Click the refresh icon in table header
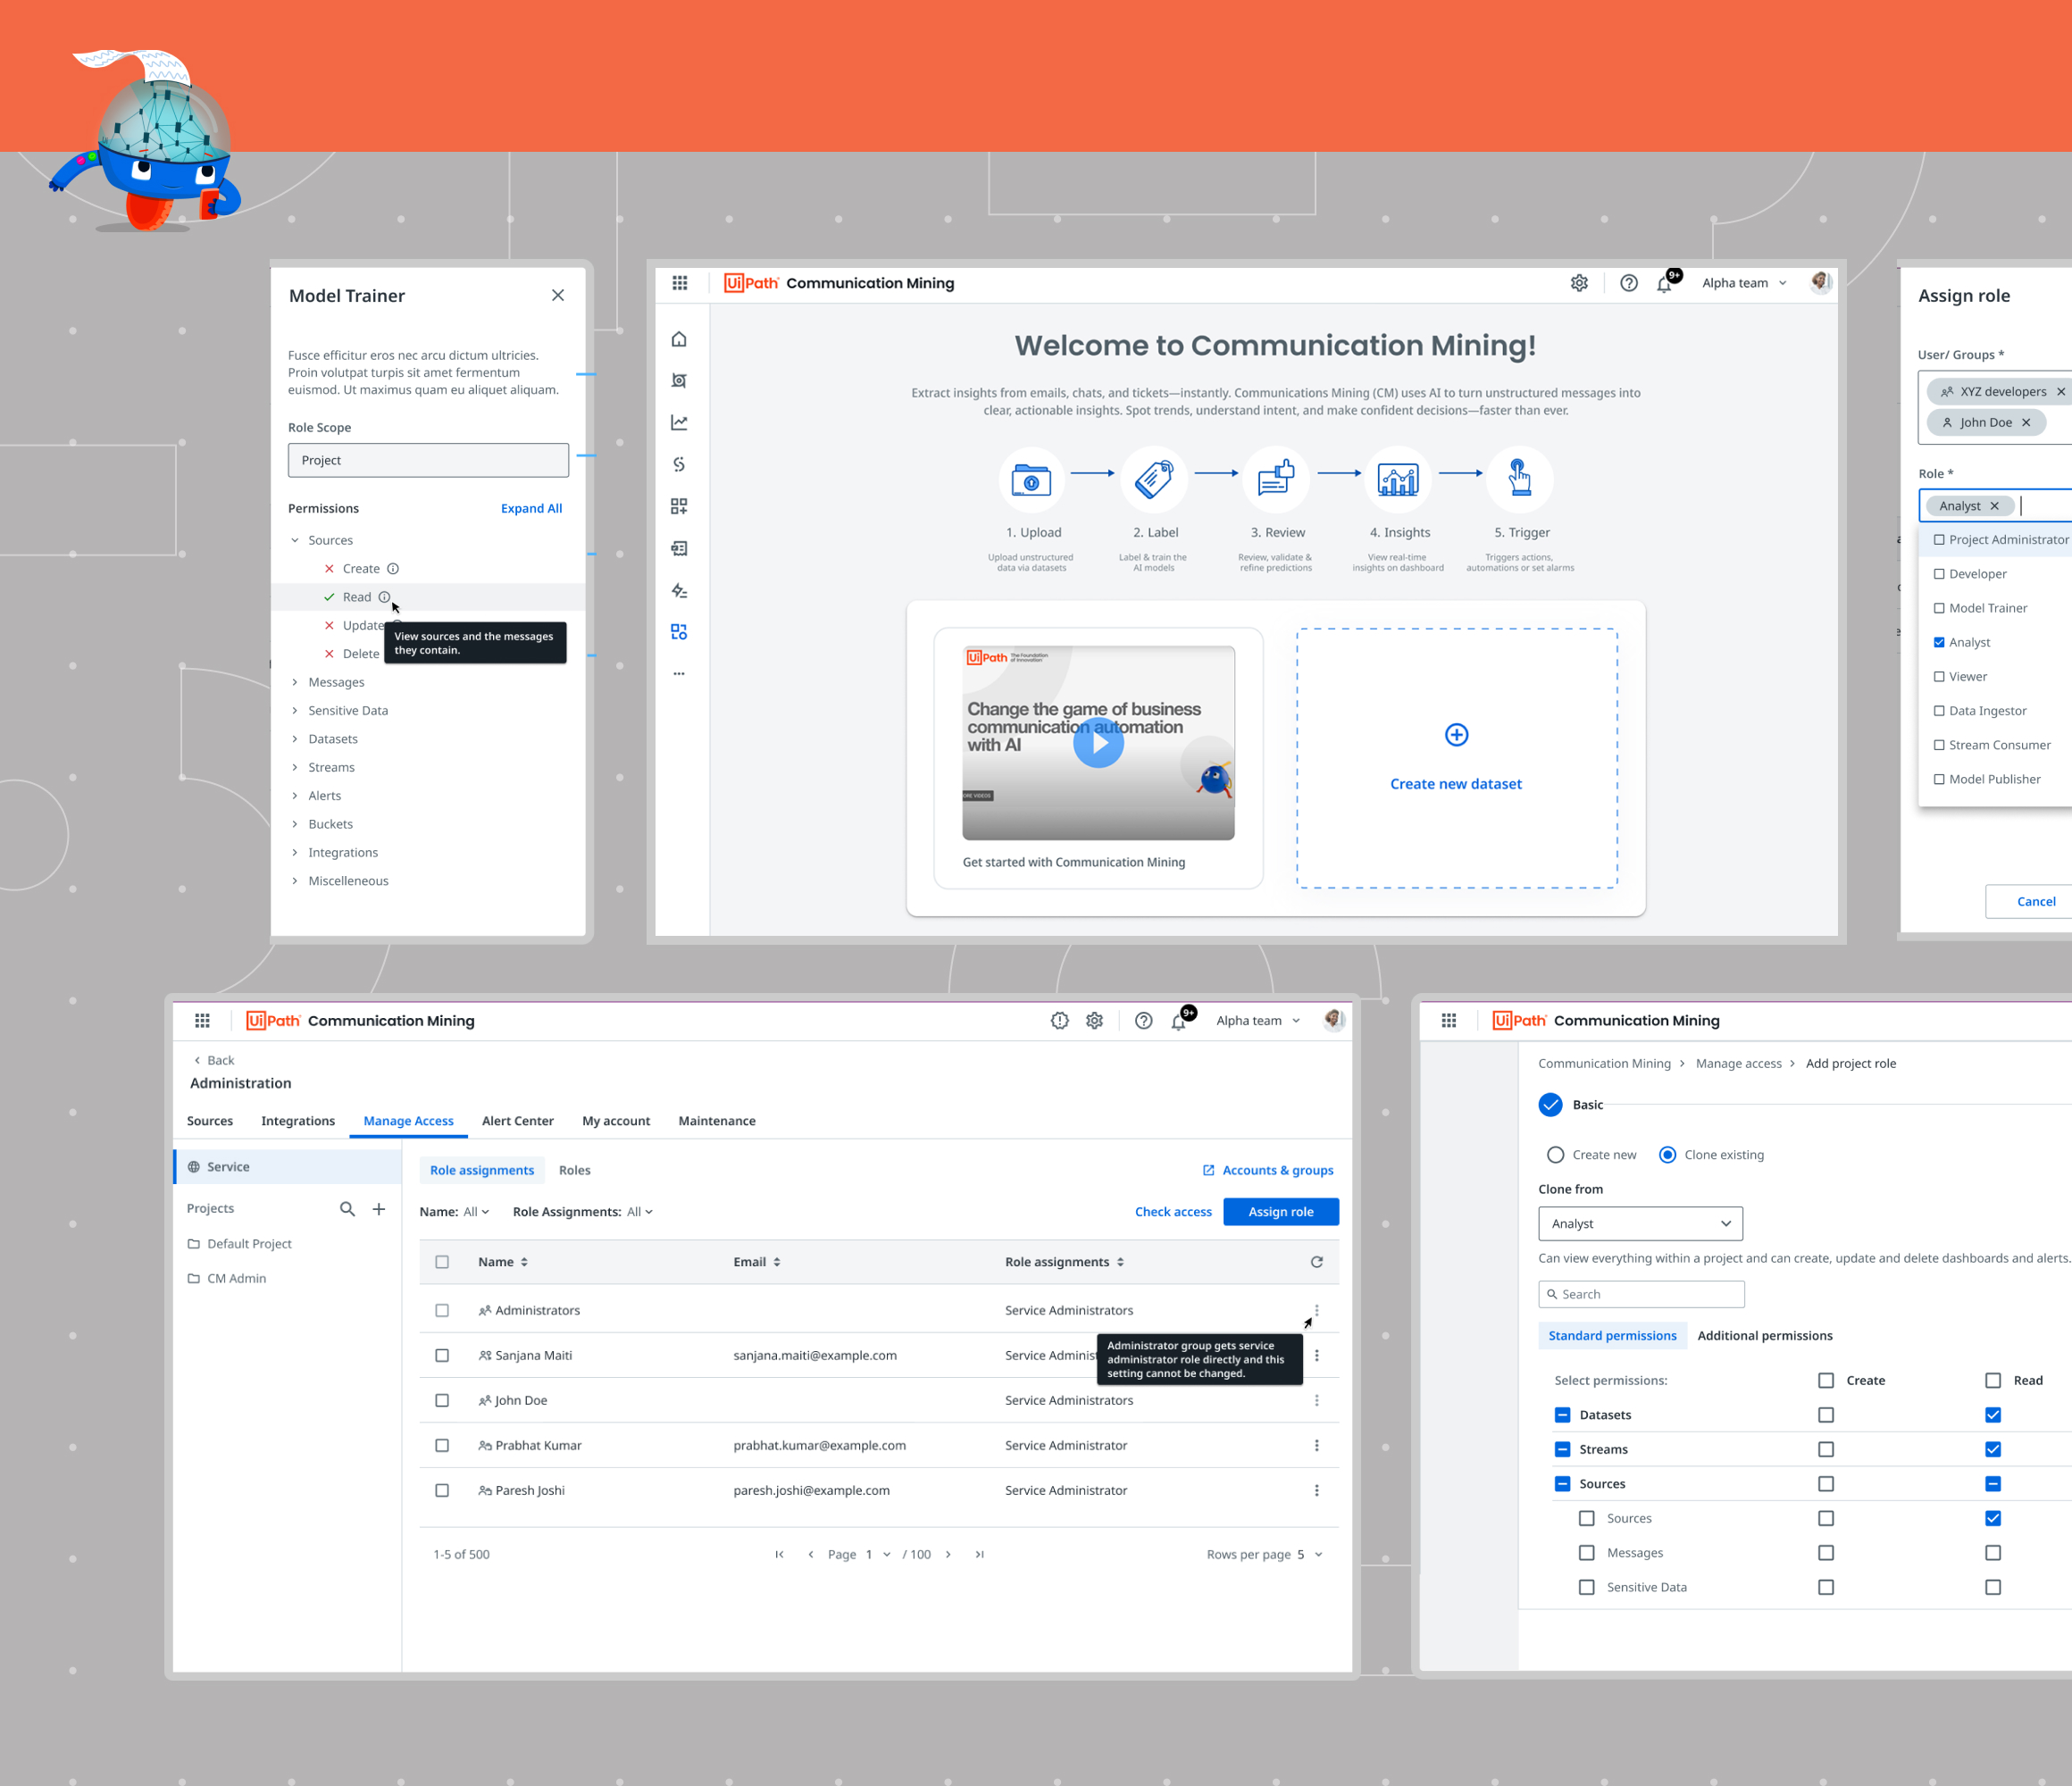The image size is (2072, 1786). point(1316,1262)
